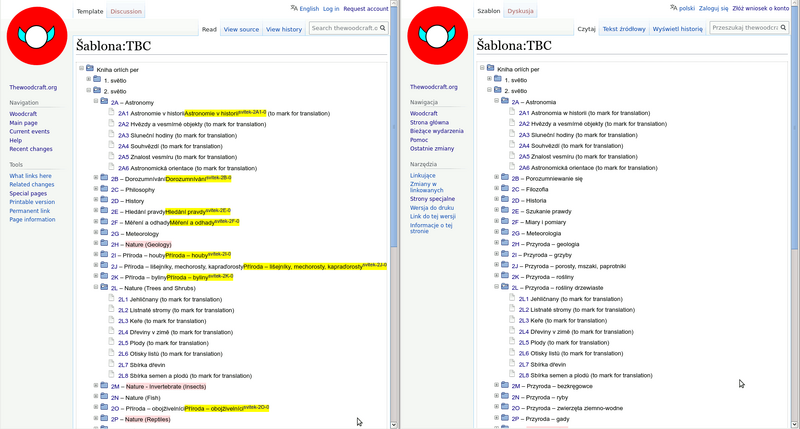This screenshot has height=429, width=800.
Task: Collapse the 2L – Nature (Trees and Shrubs) node
Action: pos(95,287)
